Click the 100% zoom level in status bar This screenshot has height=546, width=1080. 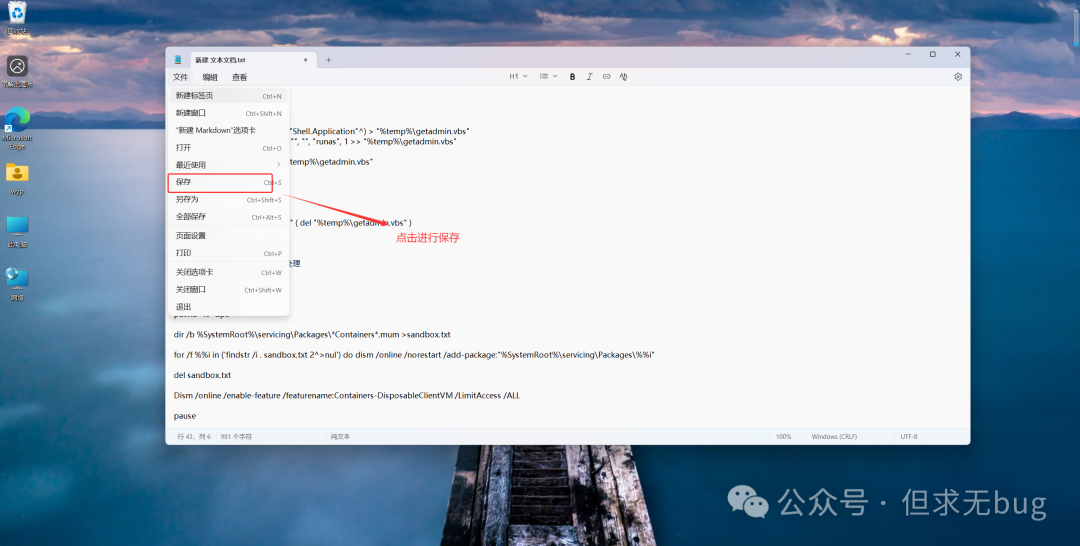point(783,437)
